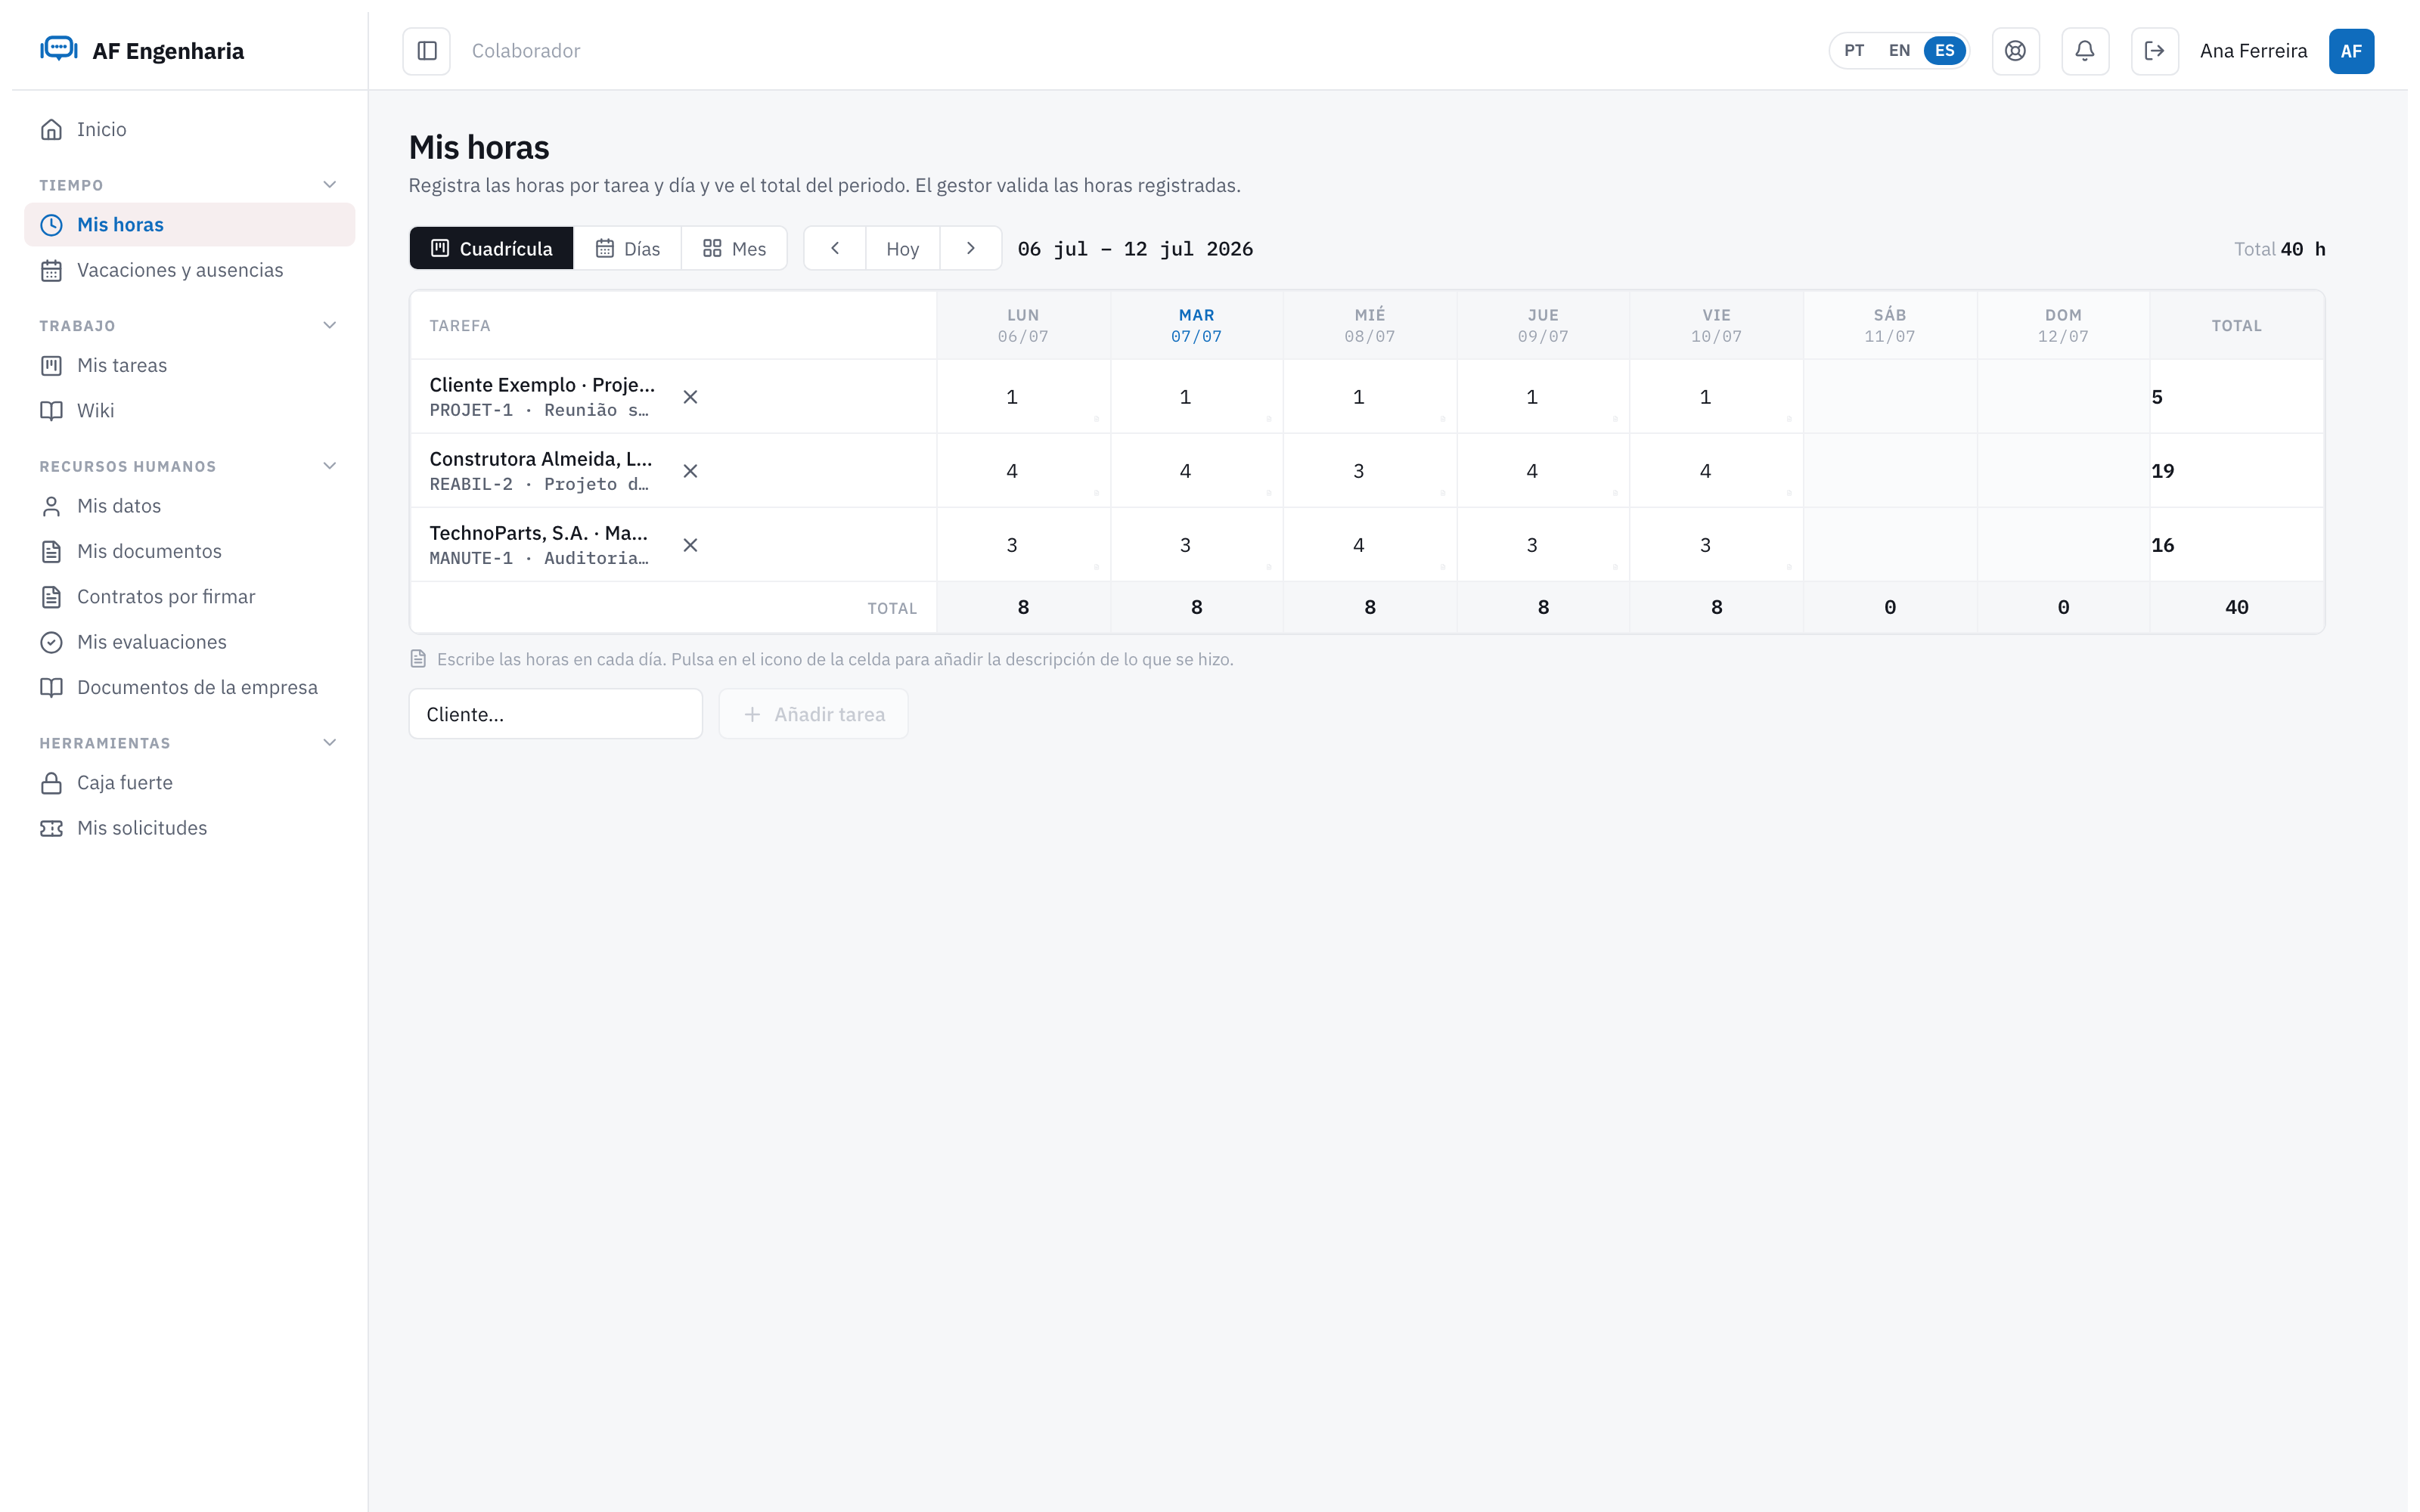Switch to Días view

click(628, 248)
